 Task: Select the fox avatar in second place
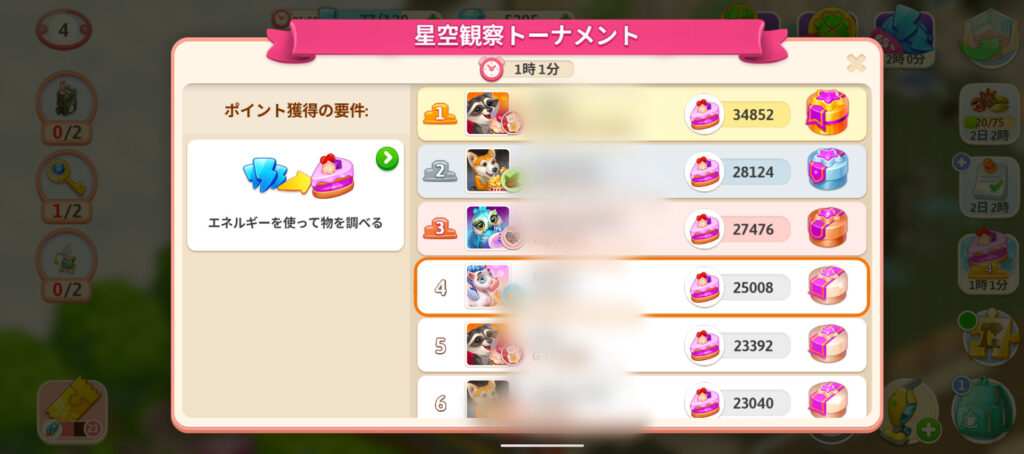487,170
